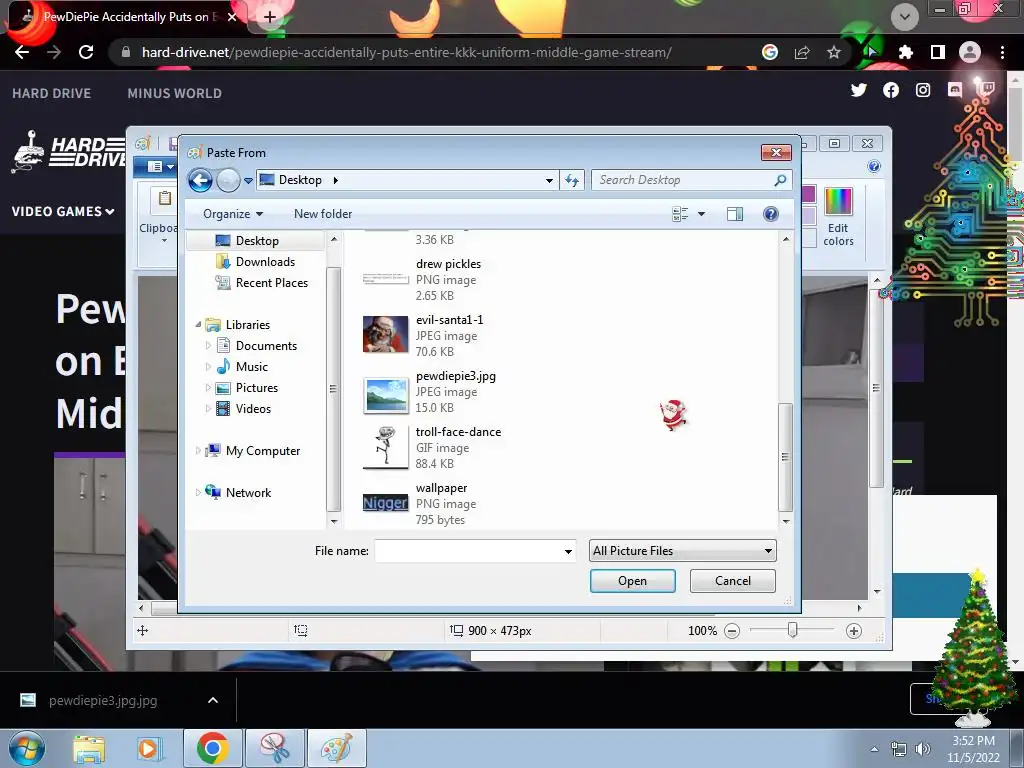Open the Windows Start menu
Viewport: 1024px width, 768px height.
(x=27, y=748)
